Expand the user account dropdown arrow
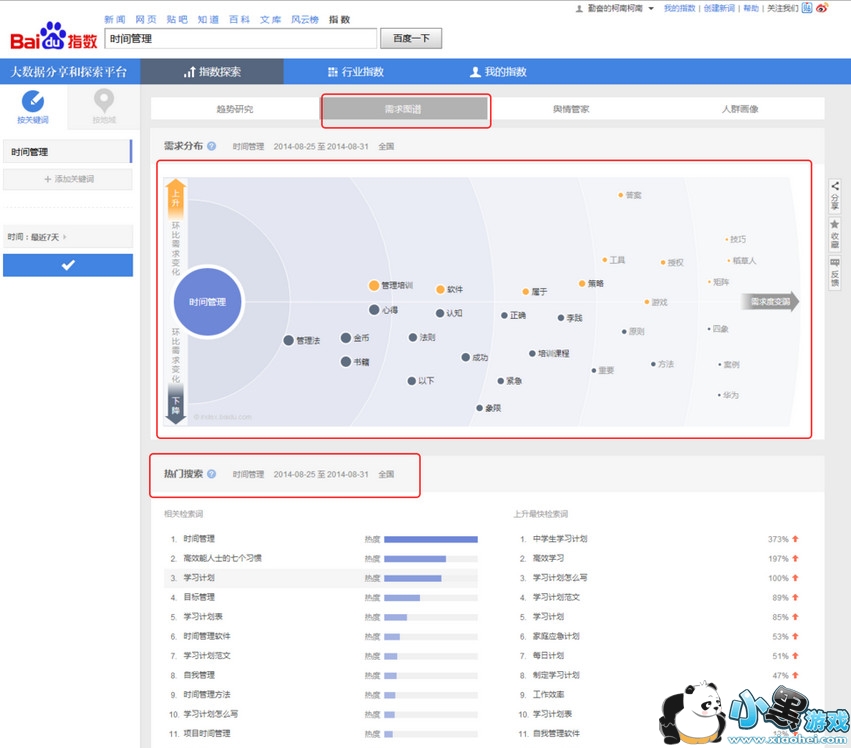The width and height of the screenshot is (851, 748). tap(651, 8)
